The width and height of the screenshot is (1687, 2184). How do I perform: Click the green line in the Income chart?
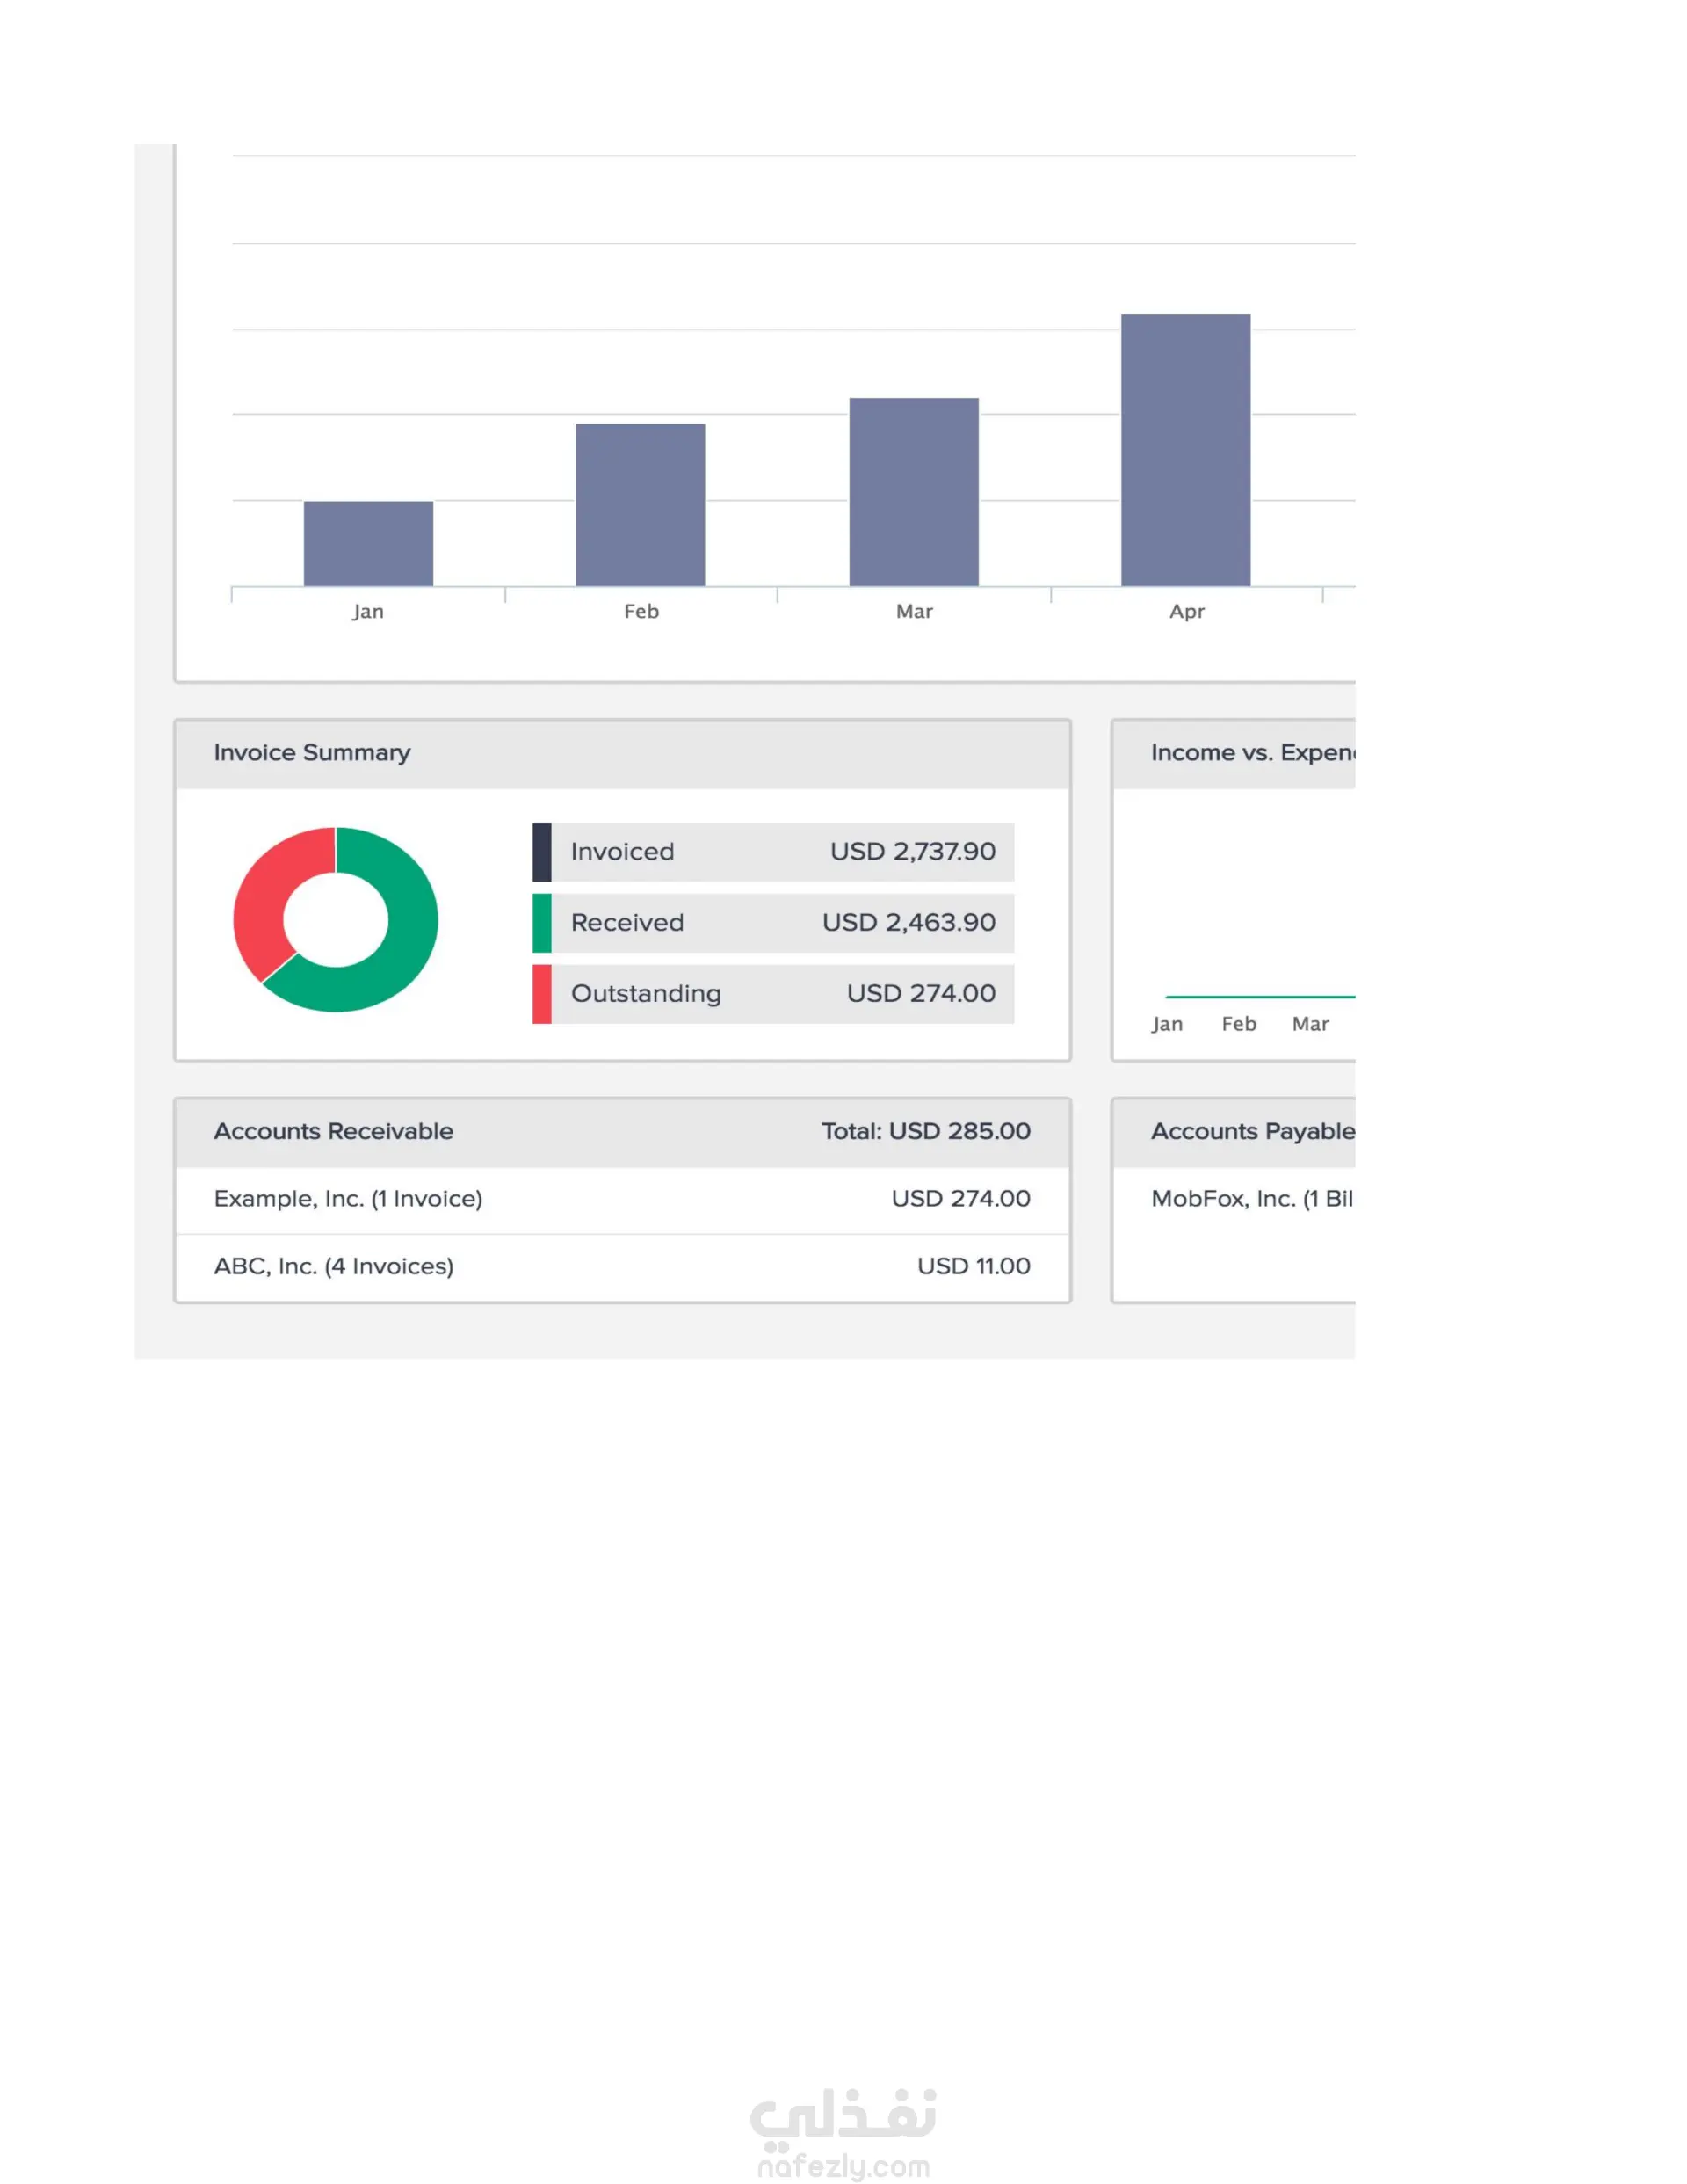[1260, 997]
